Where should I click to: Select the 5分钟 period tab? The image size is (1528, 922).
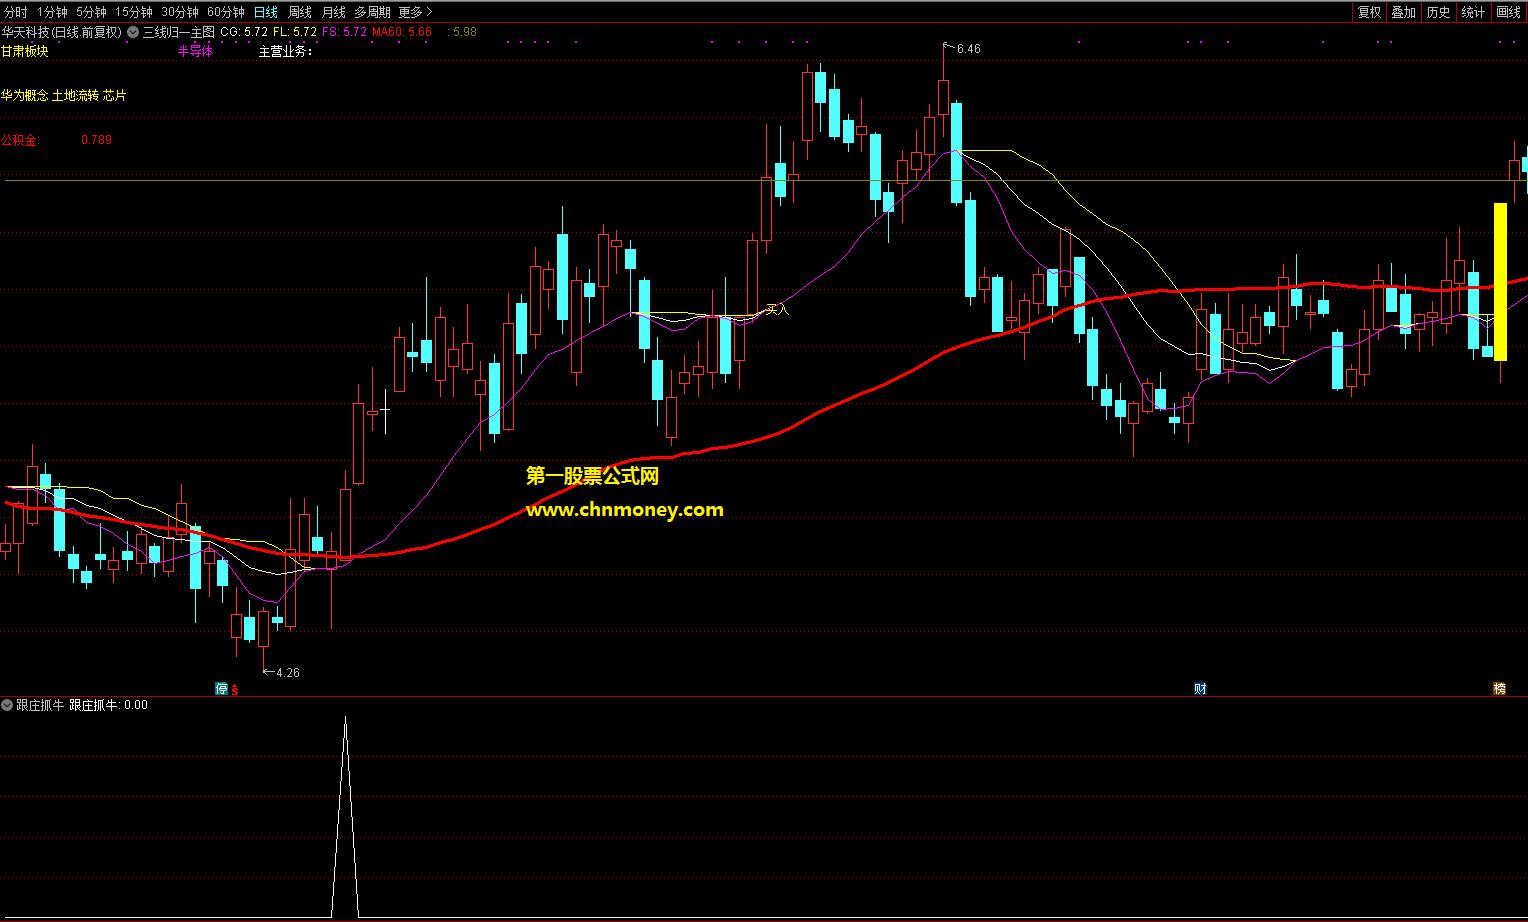point(91,12)
